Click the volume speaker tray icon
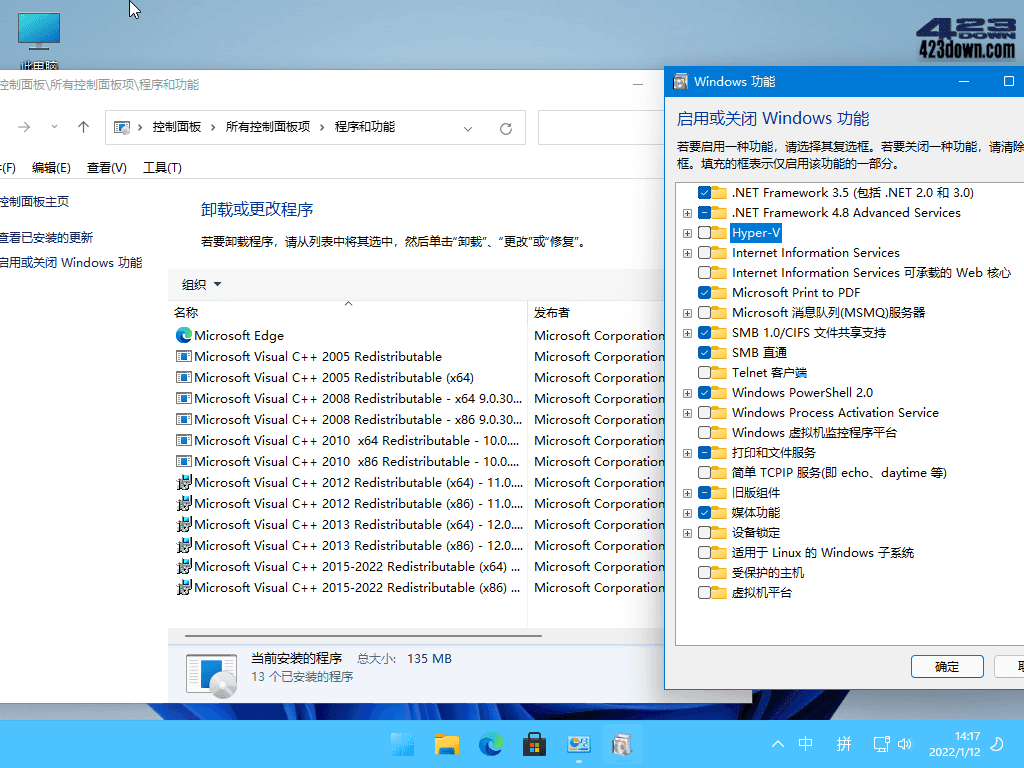This screenshot has width=1024, height=768. (x=904, y=744)
